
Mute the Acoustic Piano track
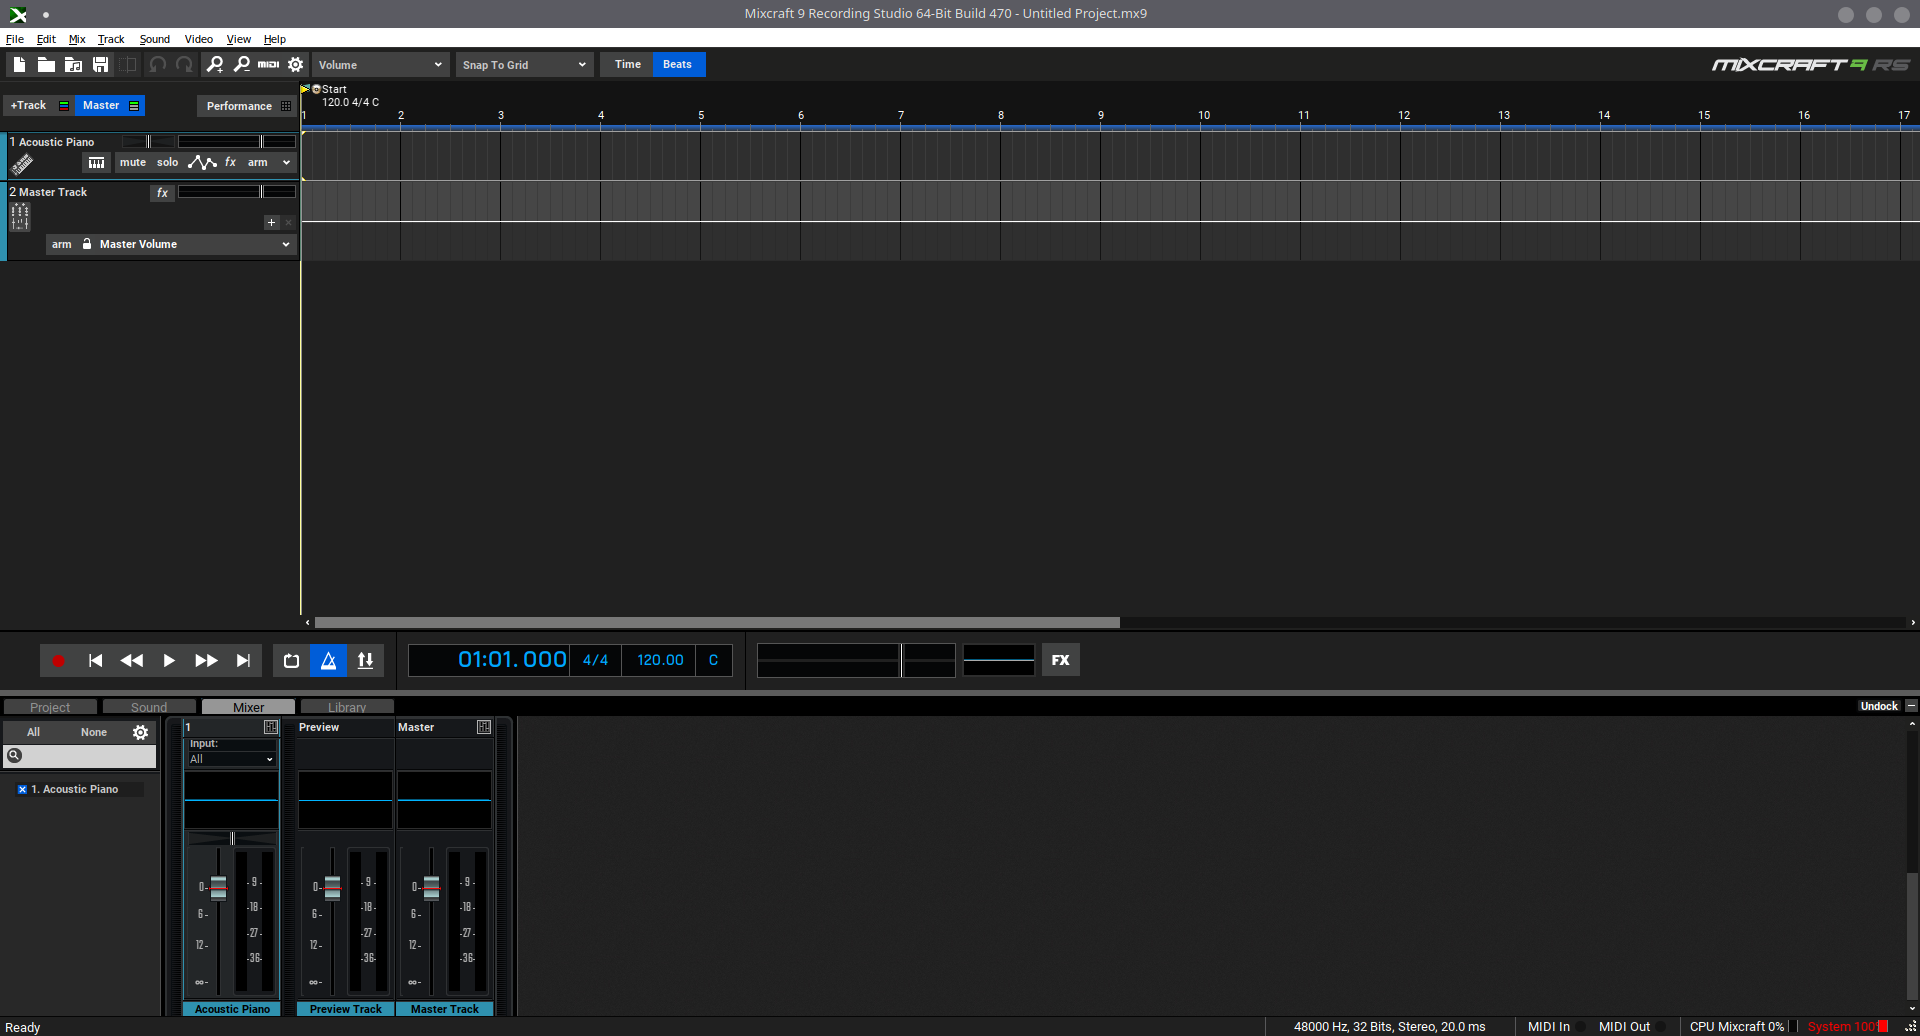coord(133,162)
